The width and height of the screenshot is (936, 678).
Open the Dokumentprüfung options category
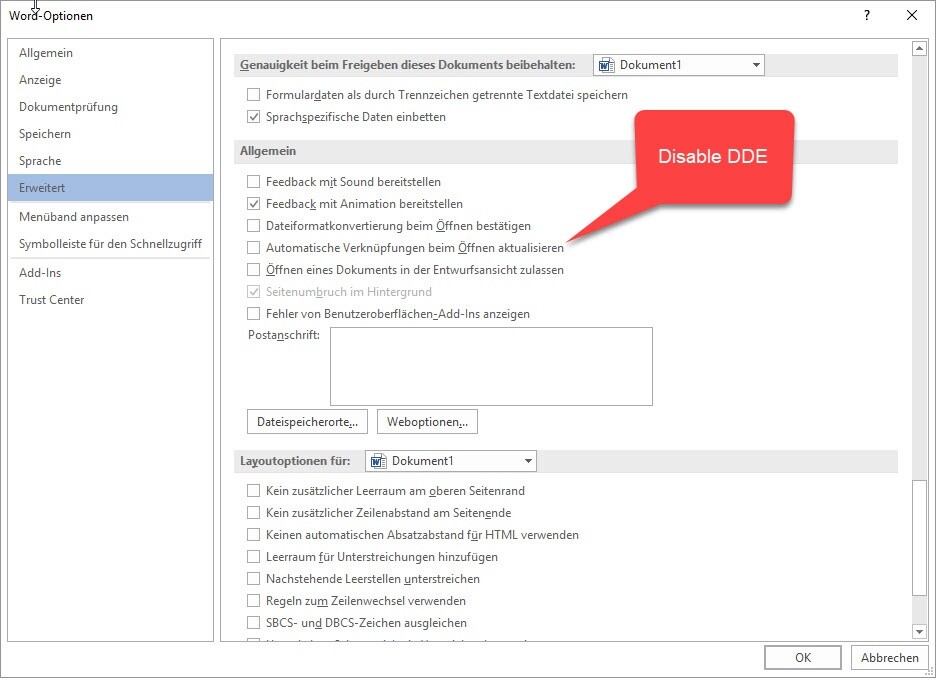point(68,107)
